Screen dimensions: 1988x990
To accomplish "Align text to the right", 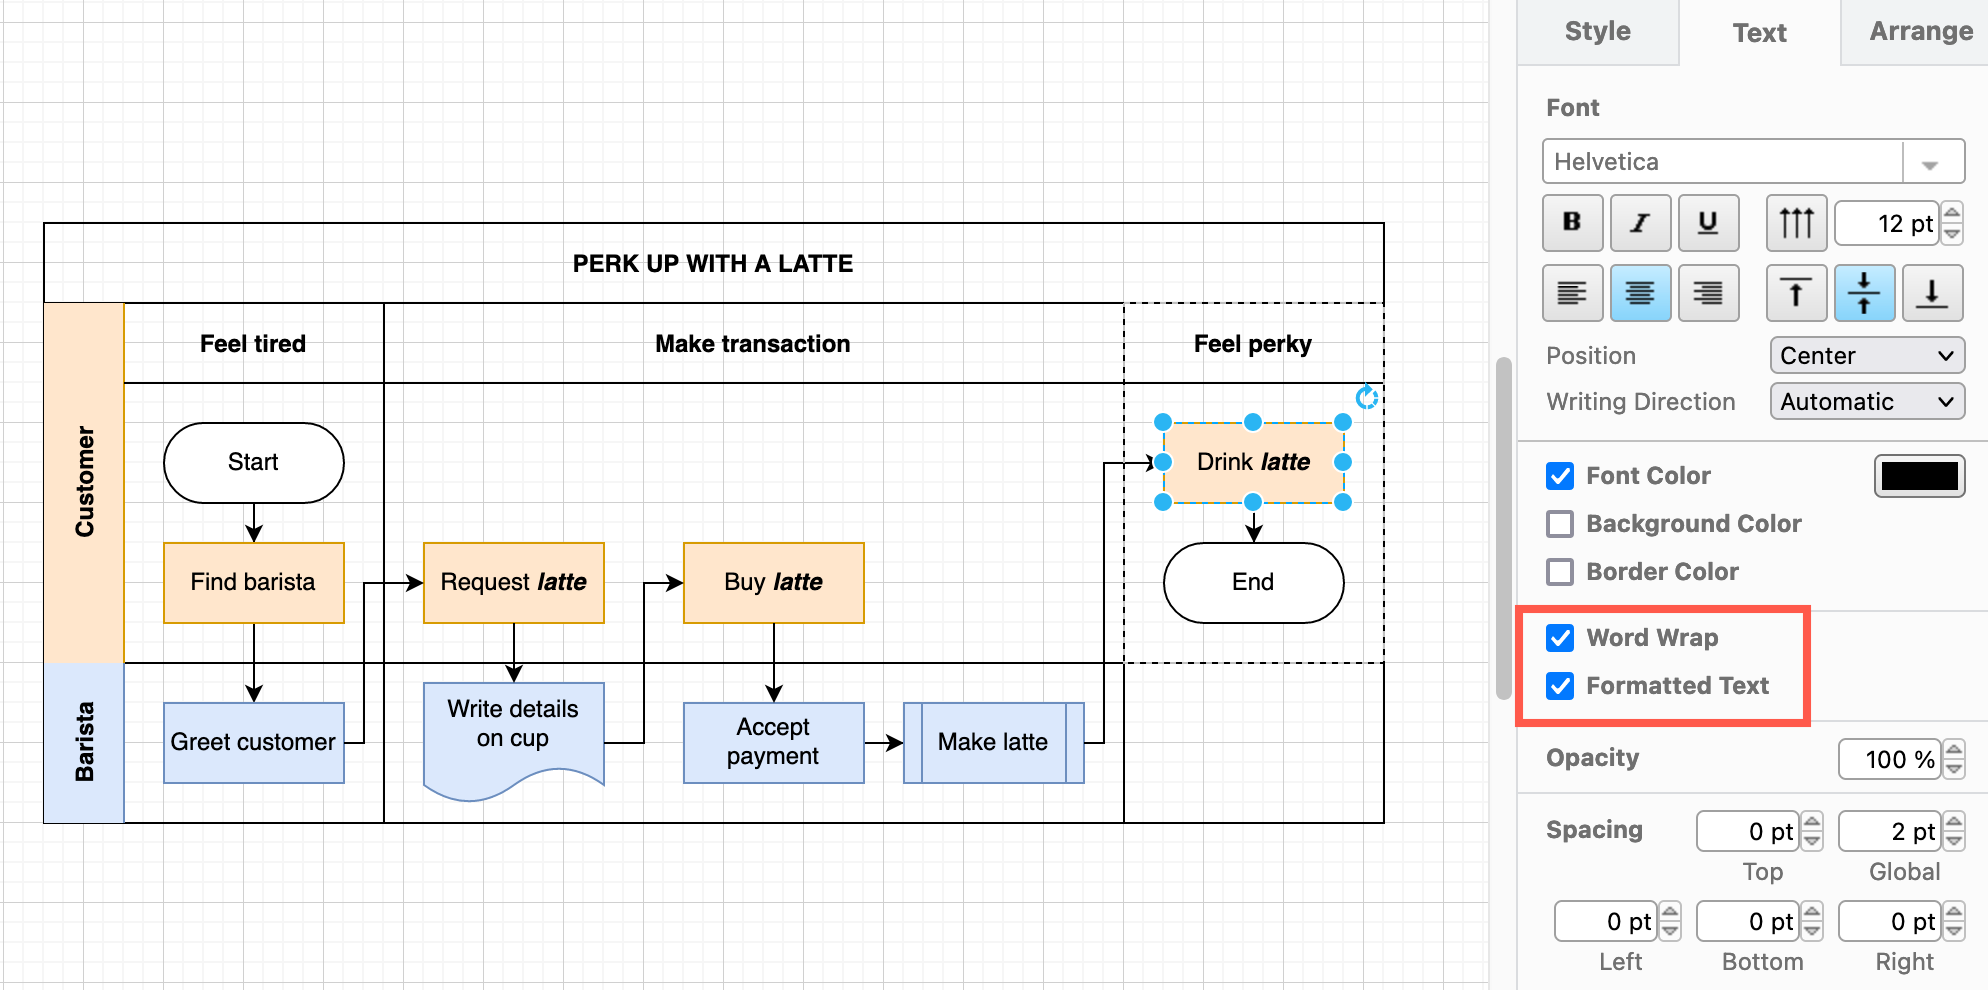I will (x=1708, y=293).
